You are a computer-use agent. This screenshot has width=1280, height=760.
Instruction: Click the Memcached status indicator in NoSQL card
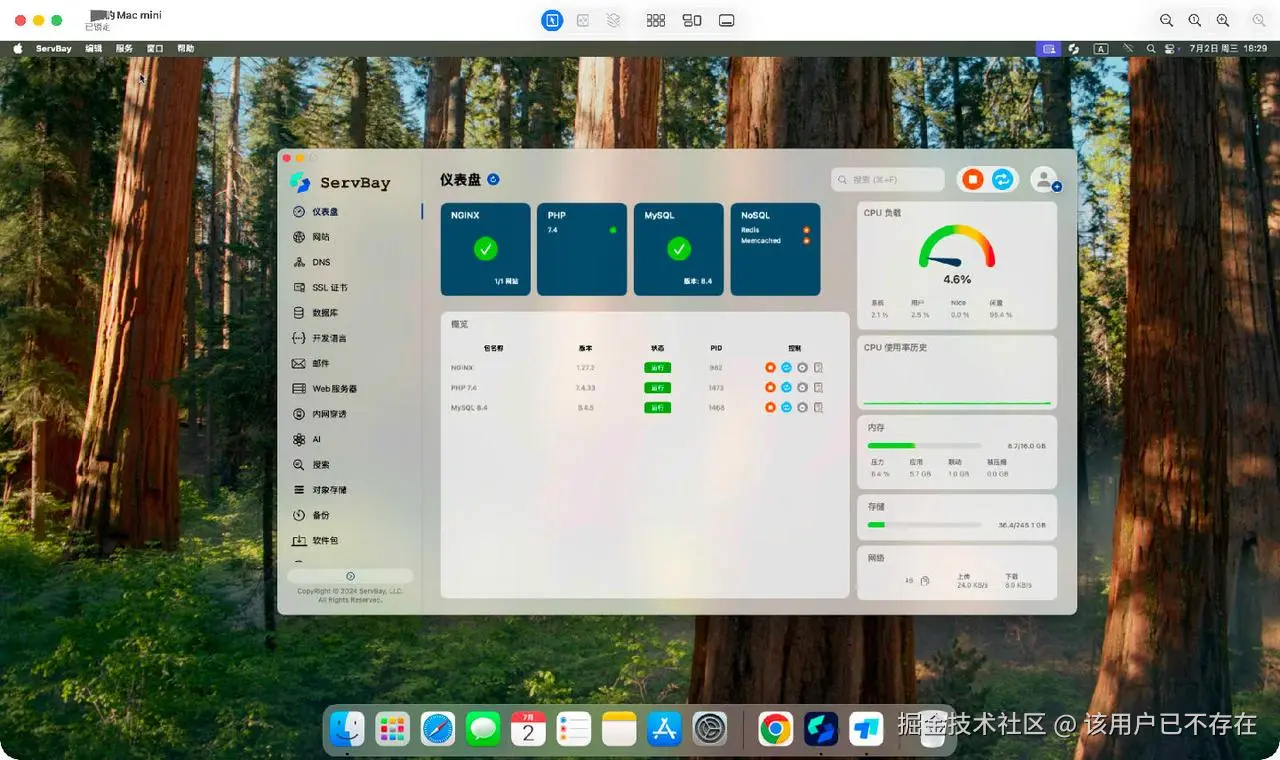(806, 241)
